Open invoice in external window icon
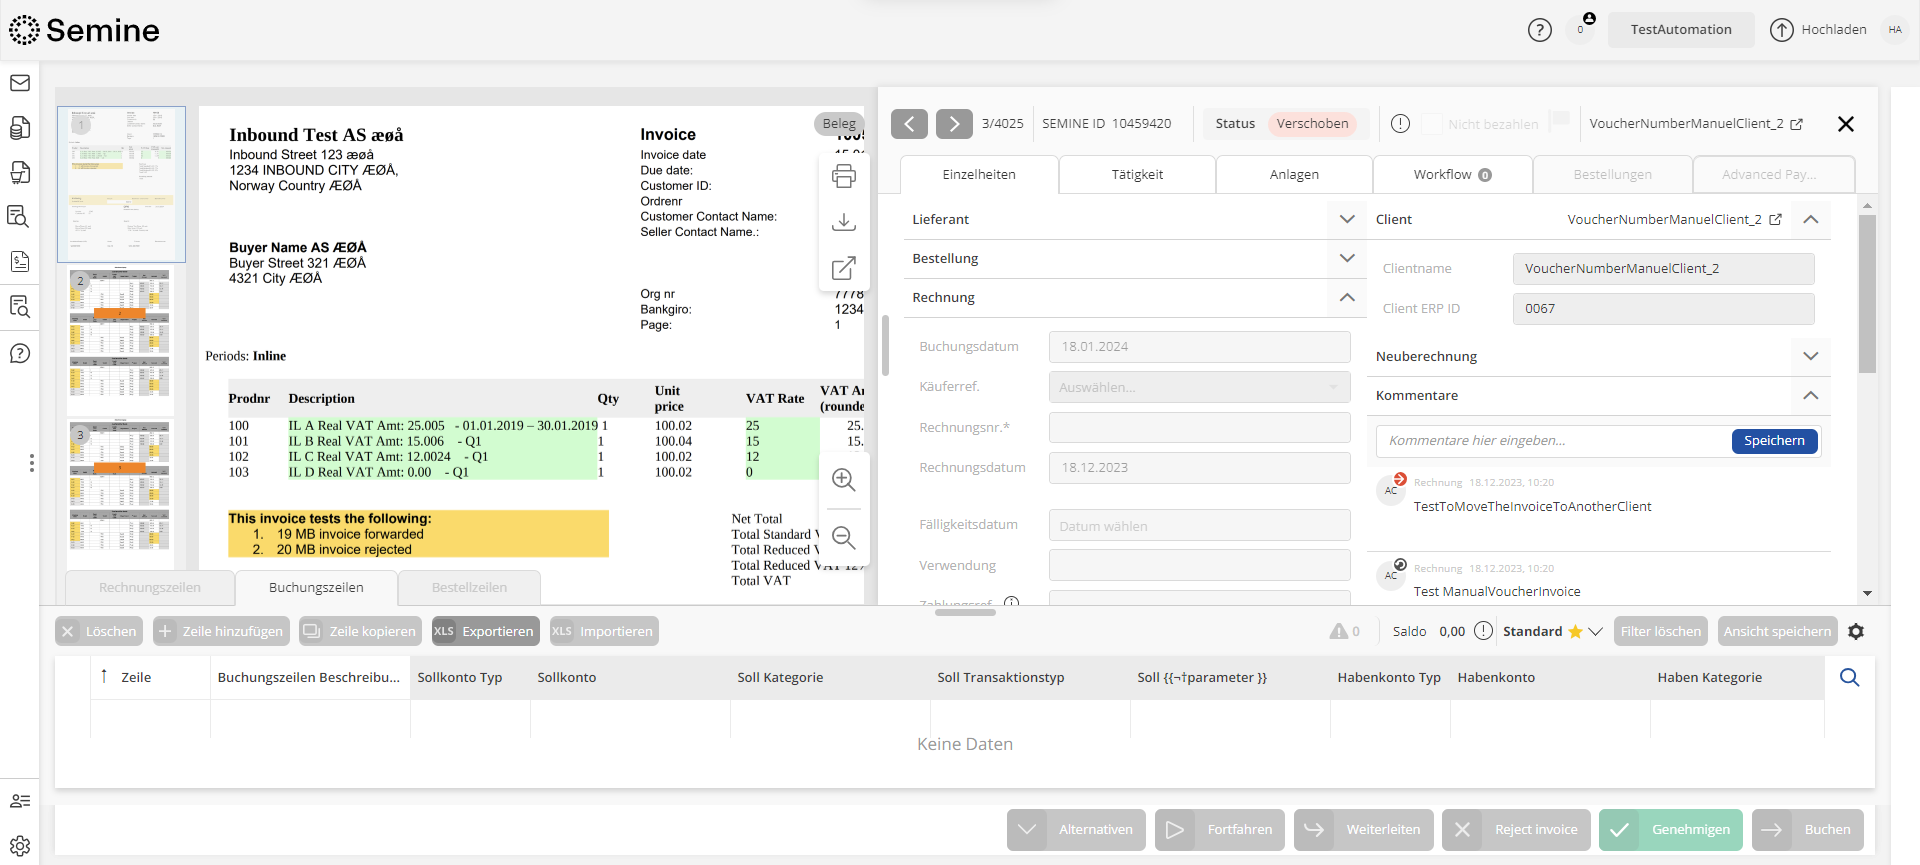Image resolution: width=1920 pixels, height=865 pixels. tap(843, 268)
